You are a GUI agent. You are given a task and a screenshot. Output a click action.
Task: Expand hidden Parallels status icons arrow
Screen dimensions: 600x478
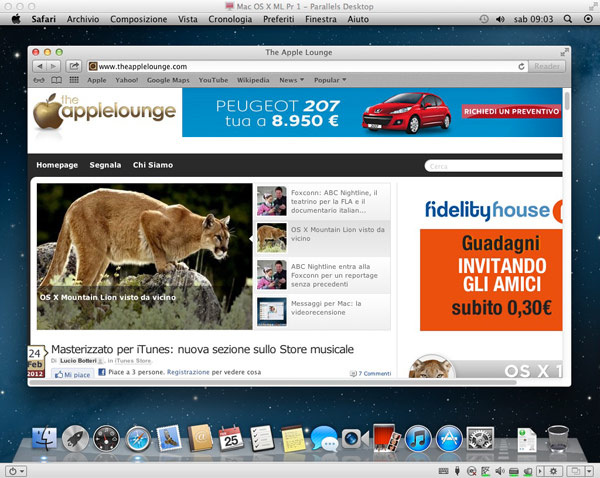(x=540, y=471)
